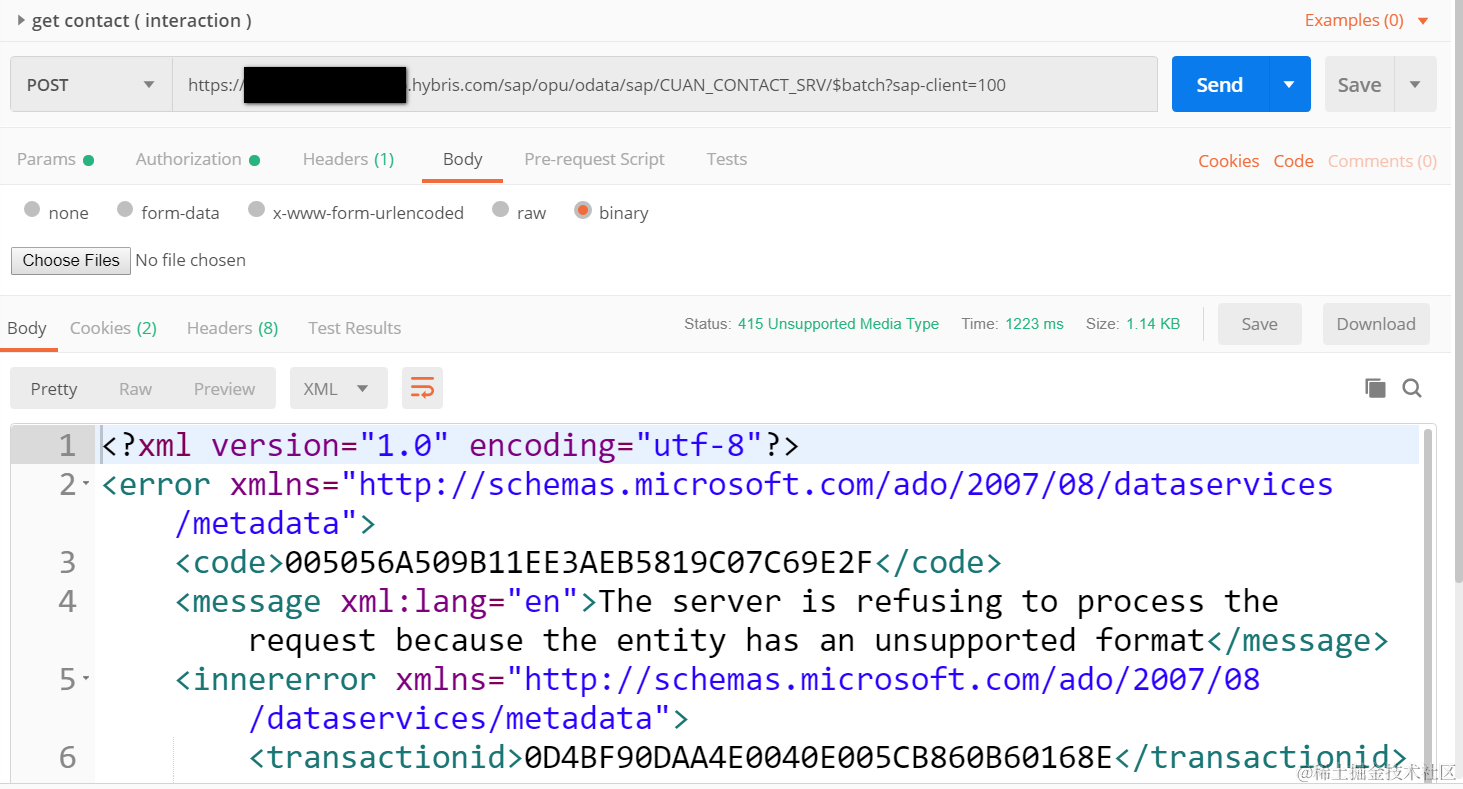Open the Test Results tab
Image resolution: width=1463 pixels, height=789 pixels.
(x=354, y=328)
